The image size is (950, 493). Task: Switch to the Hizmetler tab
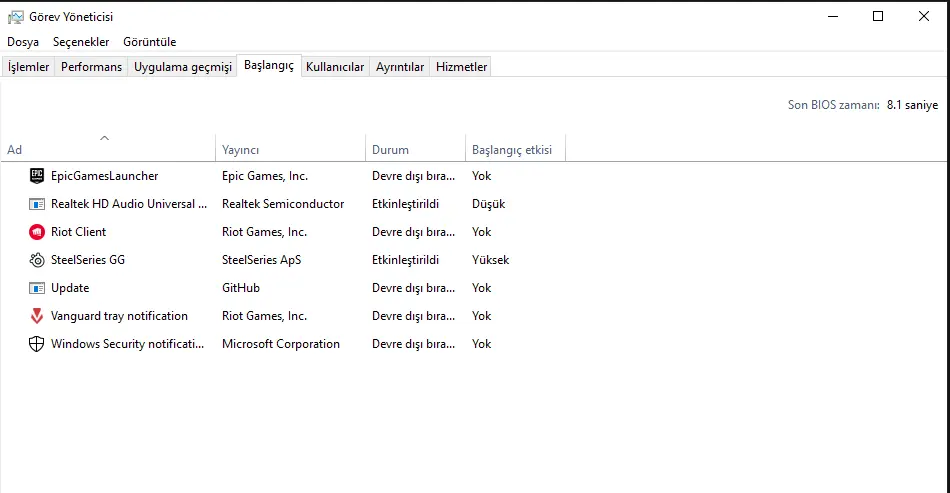pos(462,67)
